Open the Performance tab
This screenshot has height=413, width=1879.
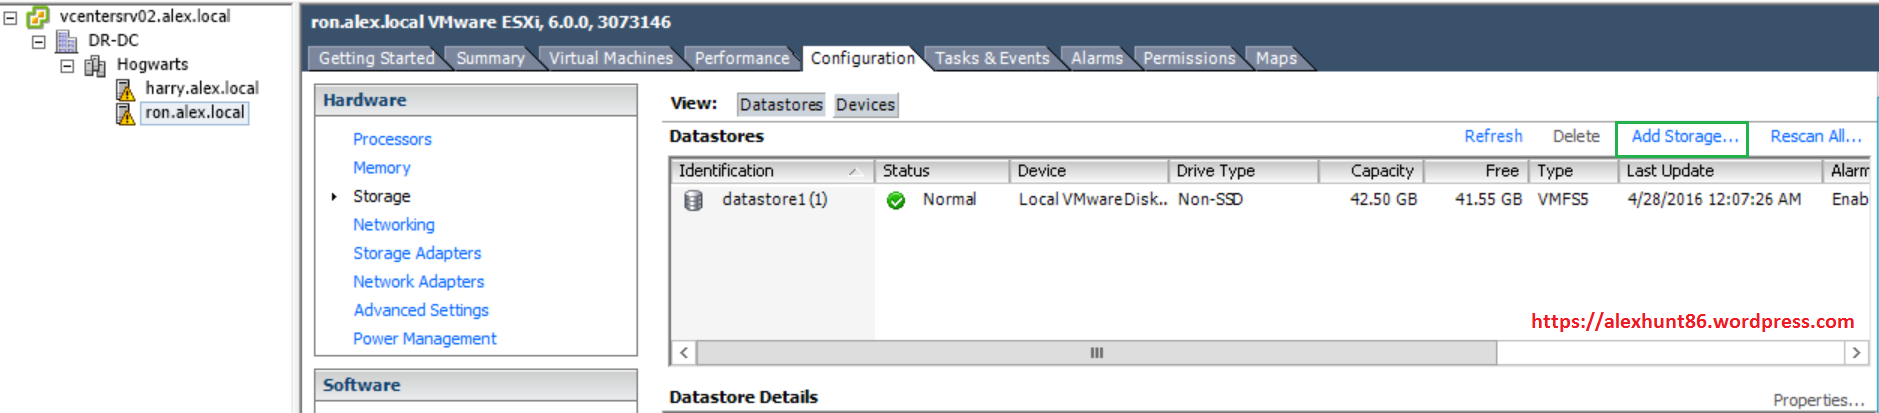(741, 58)
